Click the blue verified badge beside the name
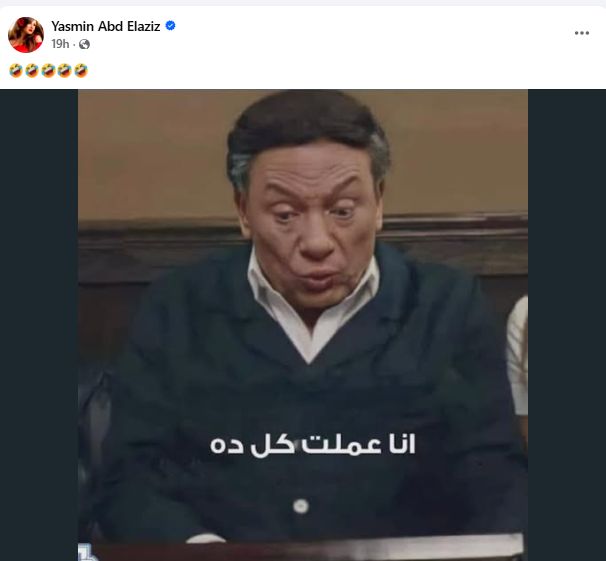606x561 pixels. click(170, 26)
